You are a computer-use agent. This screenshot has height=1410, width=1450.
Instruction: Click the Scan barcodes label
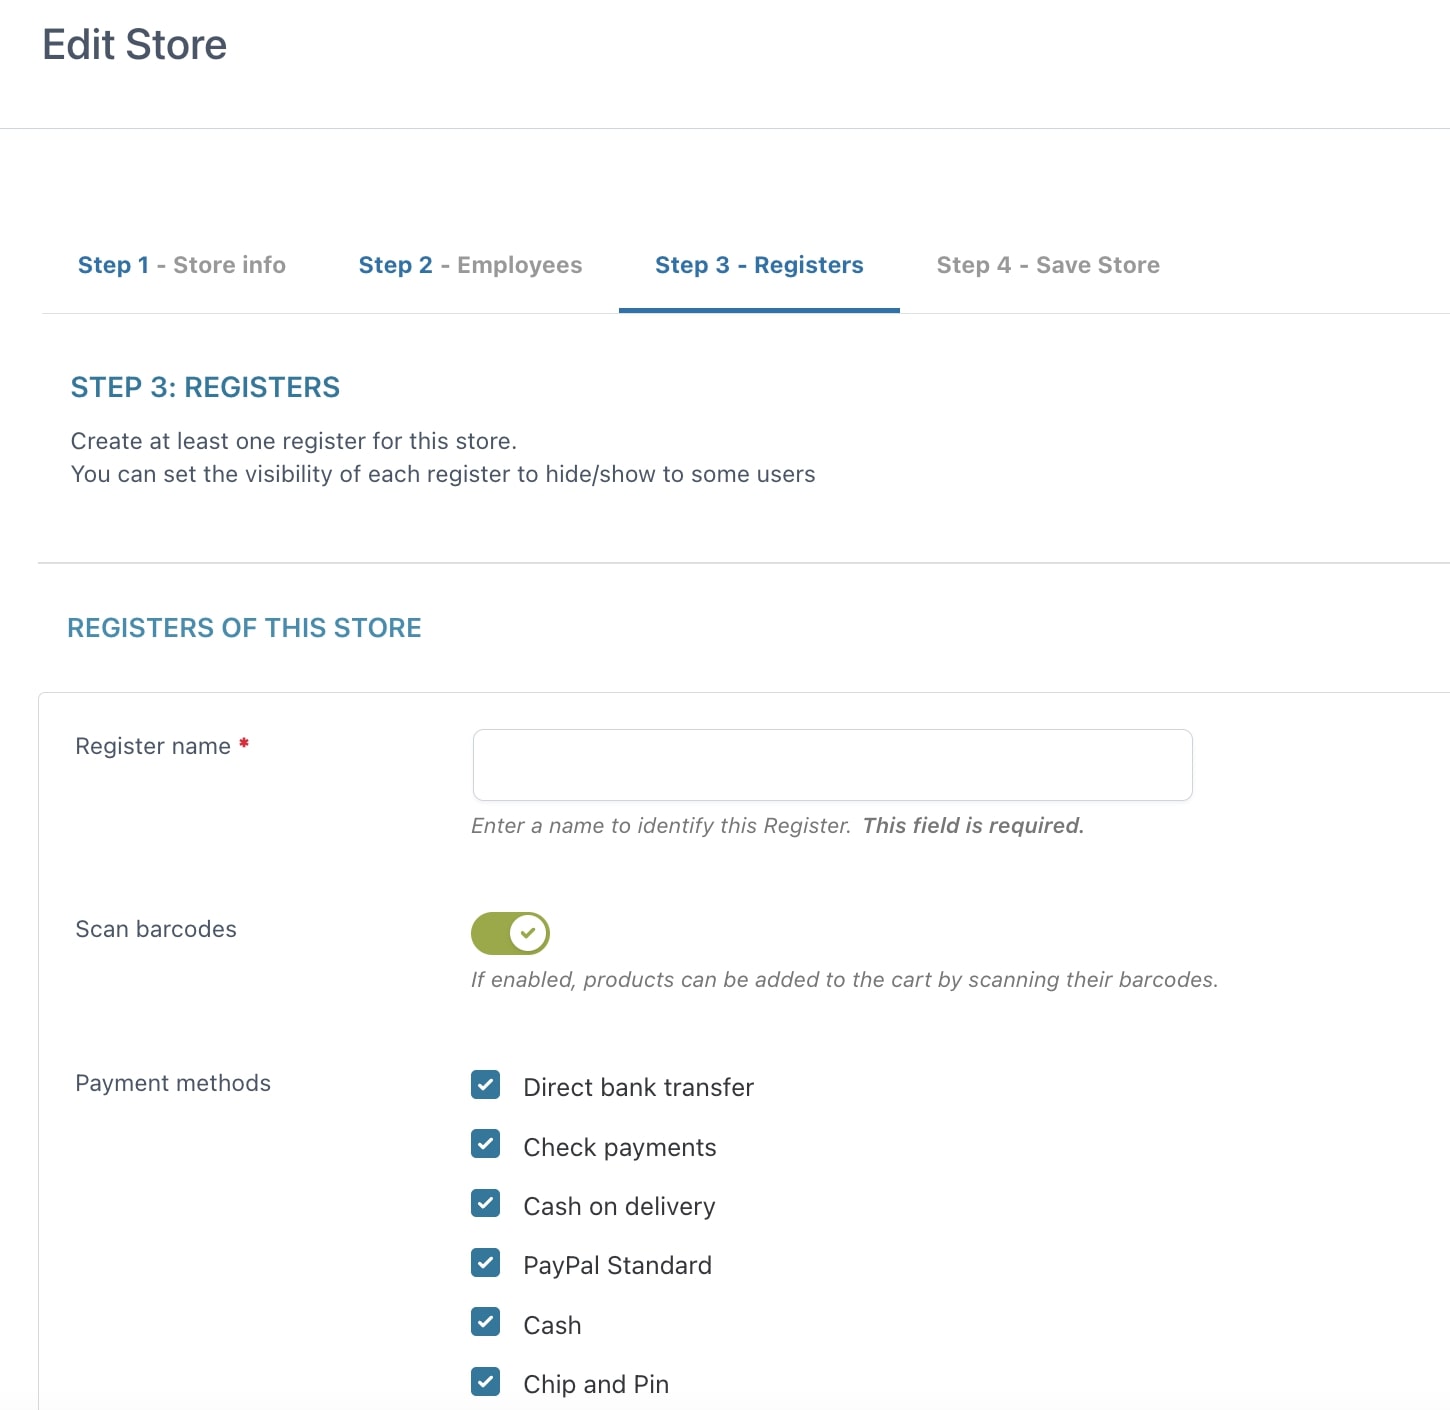156,929
